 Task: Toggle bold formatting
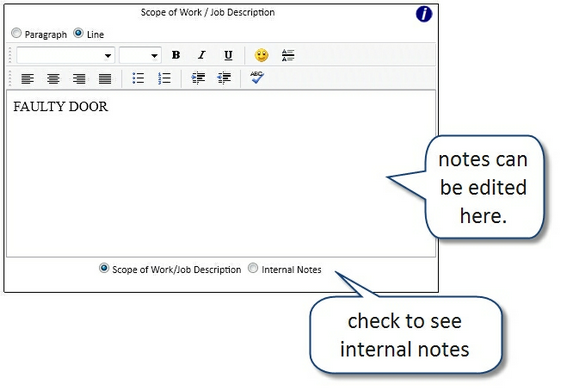[x=176, y=55]
